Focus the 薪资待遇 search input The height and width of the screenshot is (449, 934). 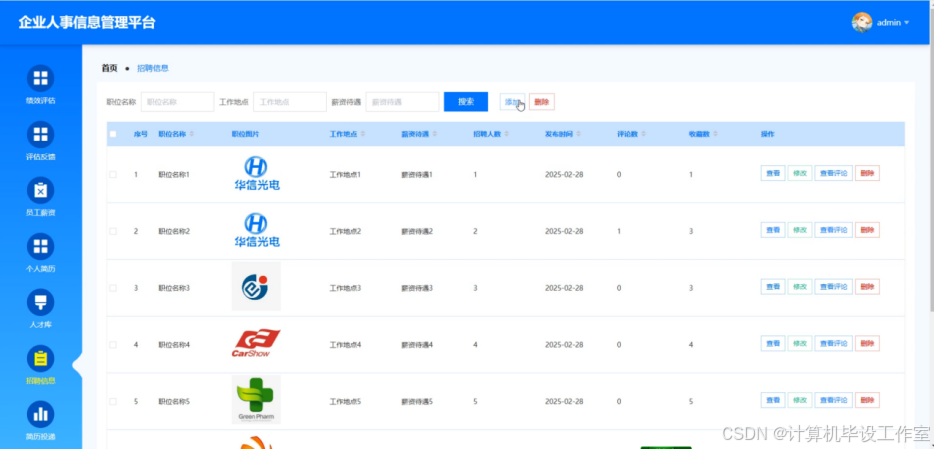click(x=403, y=102)
